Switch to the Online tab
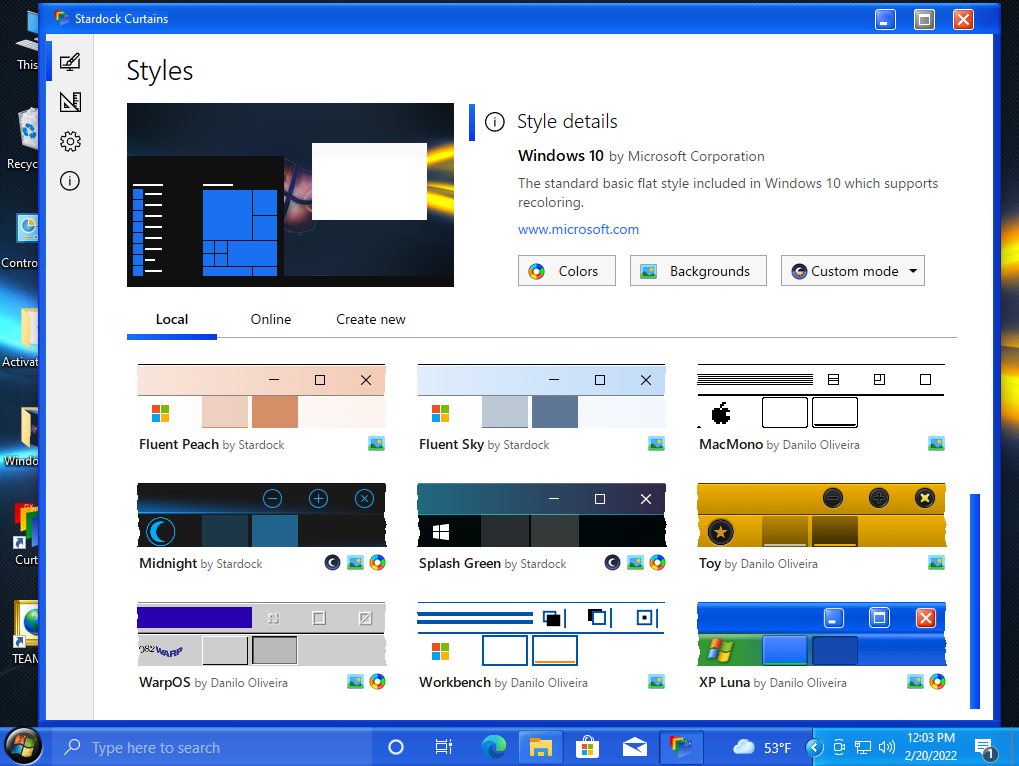The image size is (1019, 766). click(271, 320)
